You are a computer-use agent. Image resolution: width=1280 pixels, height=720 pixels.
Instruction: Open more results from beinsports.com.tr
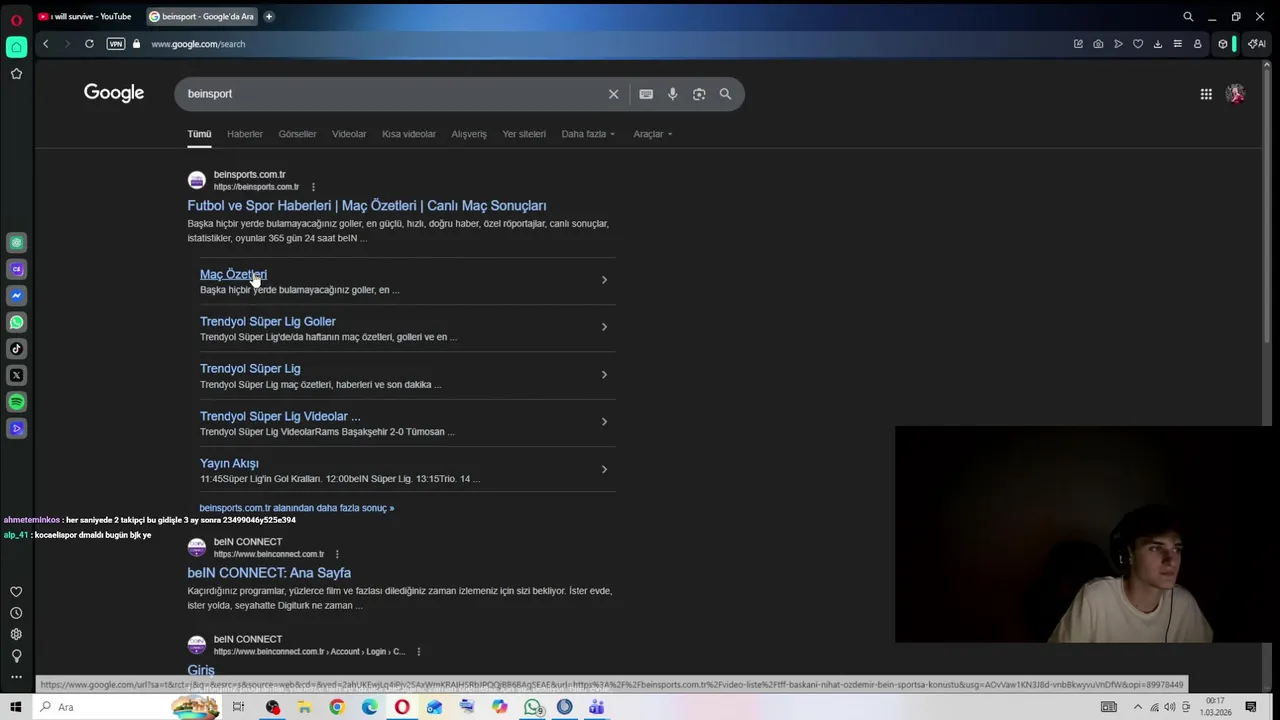click(297, 508)
